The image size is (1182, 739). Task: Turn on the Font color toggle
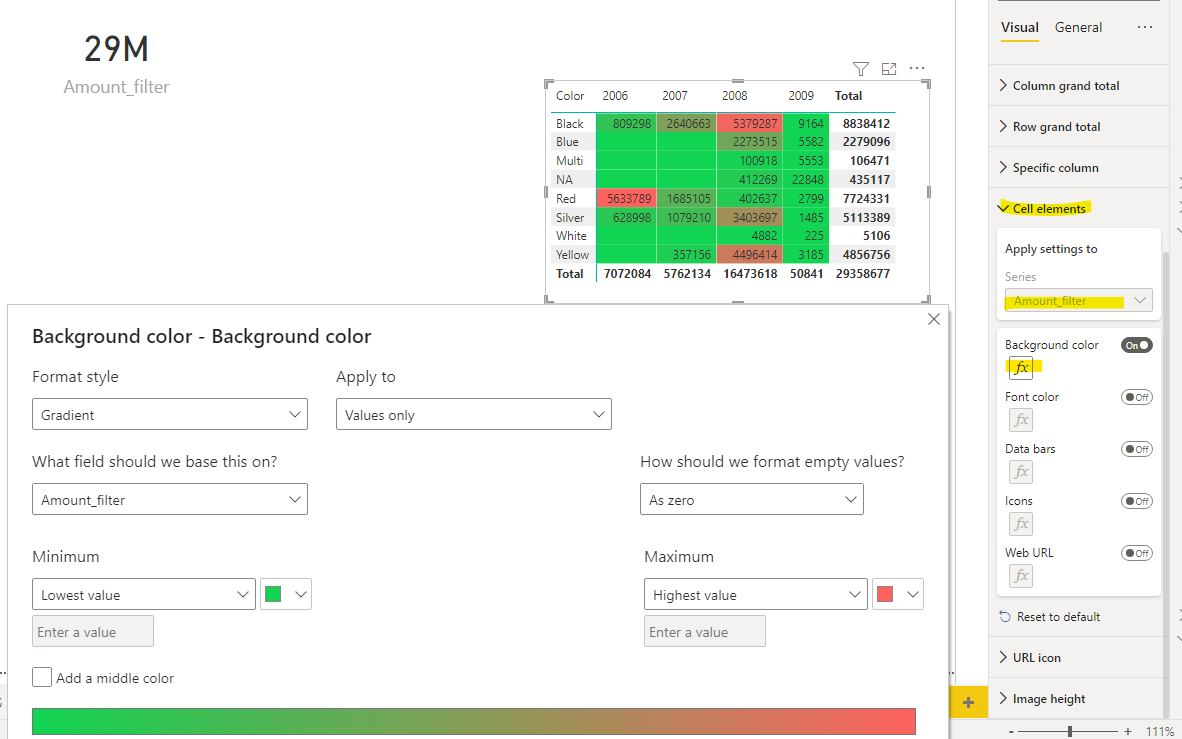tap(1137, 397)
